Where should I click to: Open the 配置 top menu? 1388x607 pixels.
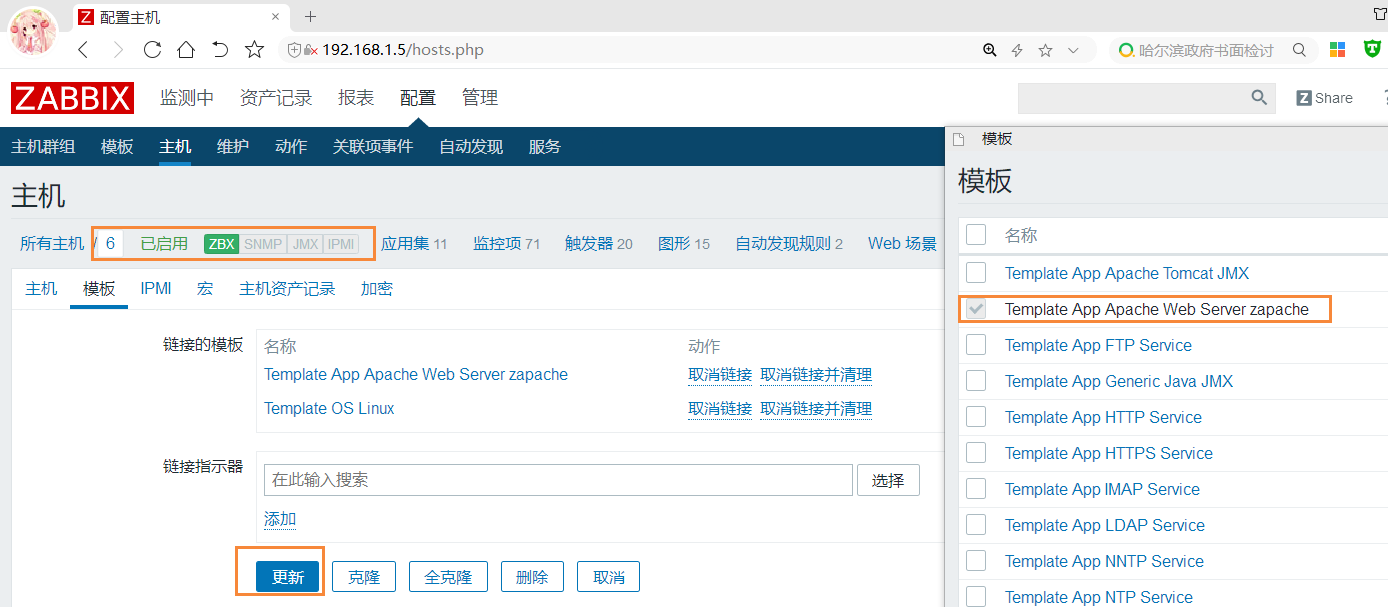point(417,98)
